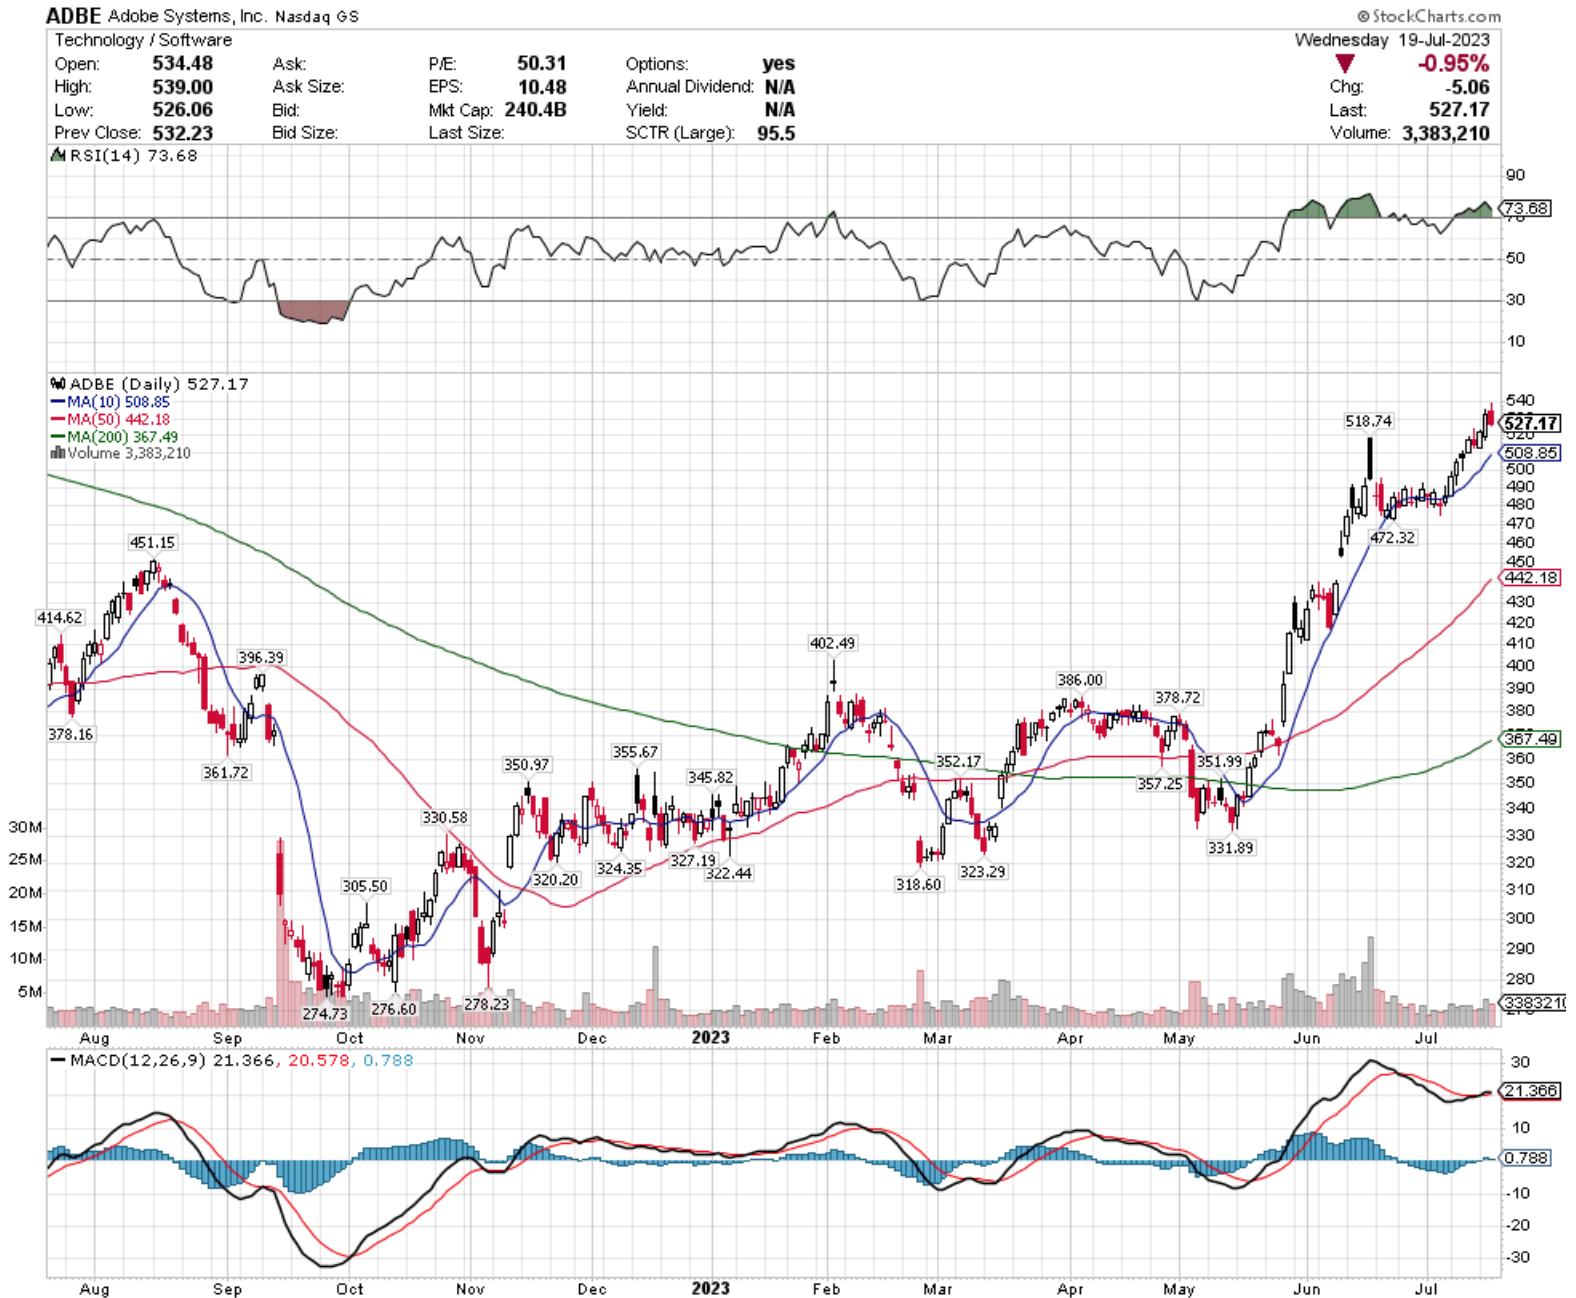Click the MA(10) 508.85 legend entry

(x=110, y=401)
